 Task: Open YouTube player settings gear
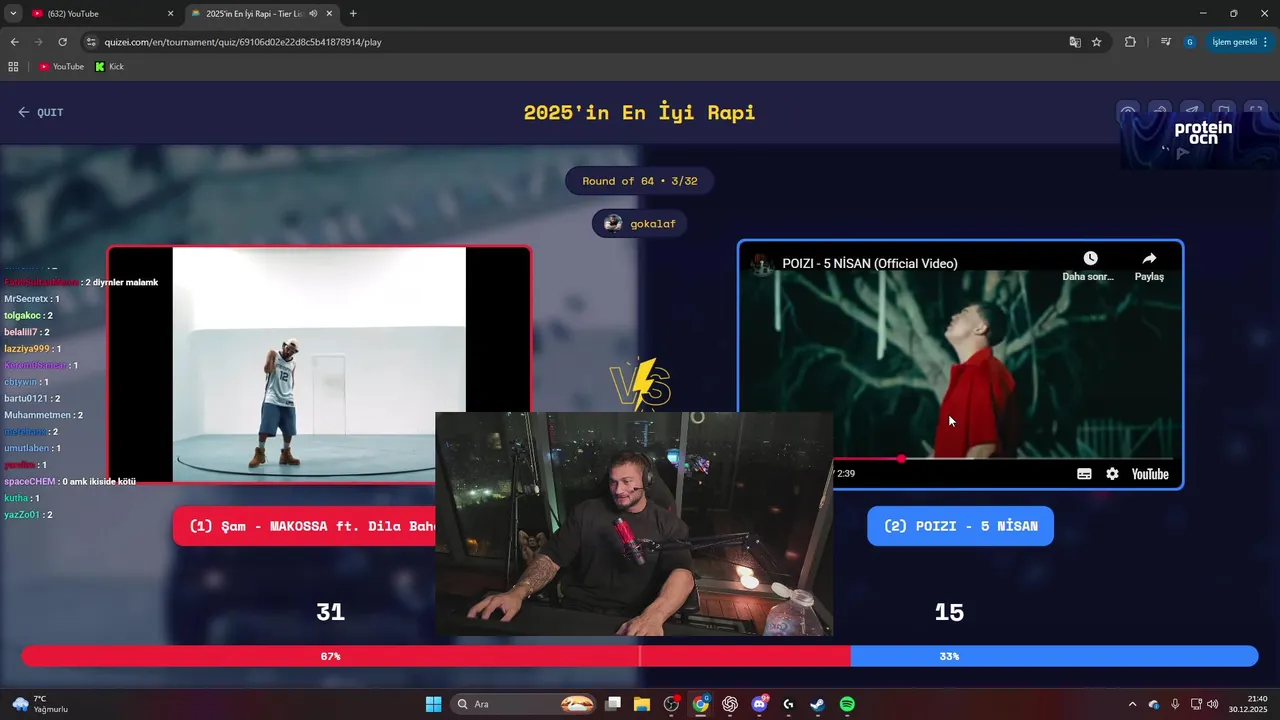pyautogui.click(x=1112, y=474)
